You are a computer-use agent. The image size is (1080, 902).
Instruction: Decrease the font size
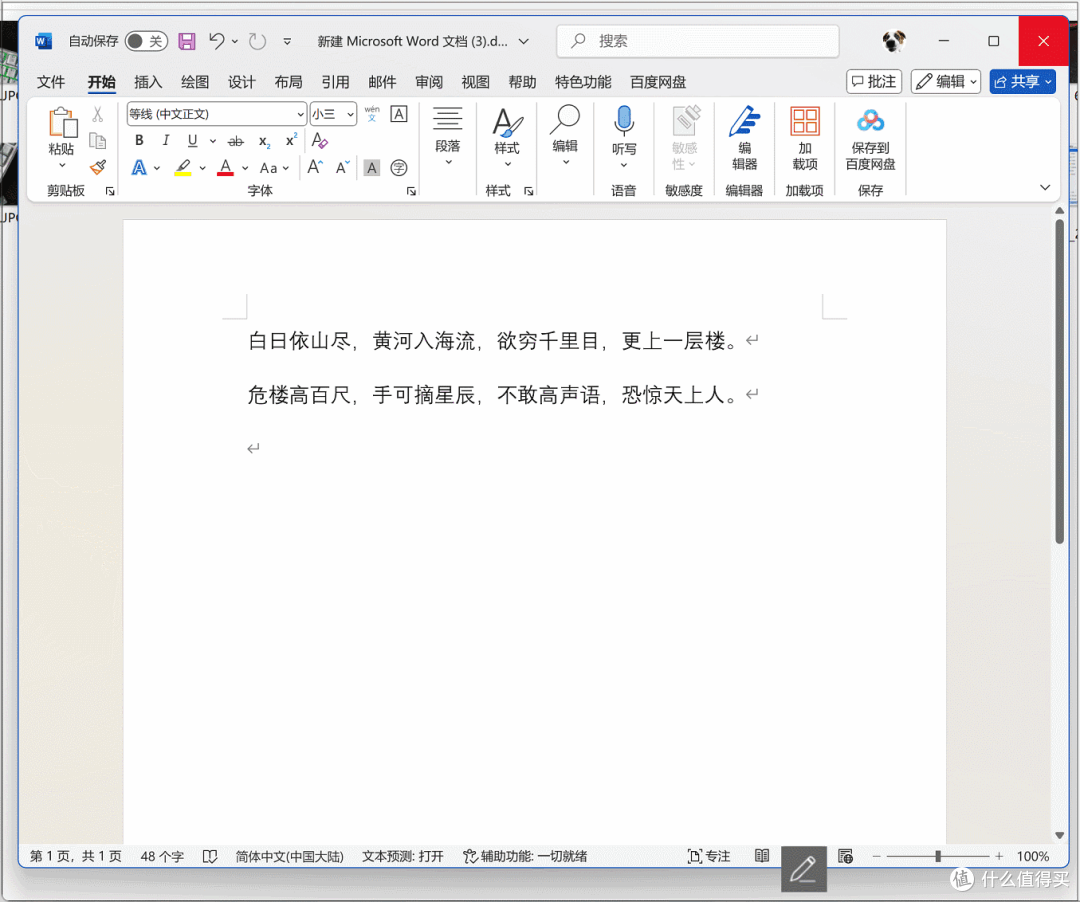pos(342,167)
